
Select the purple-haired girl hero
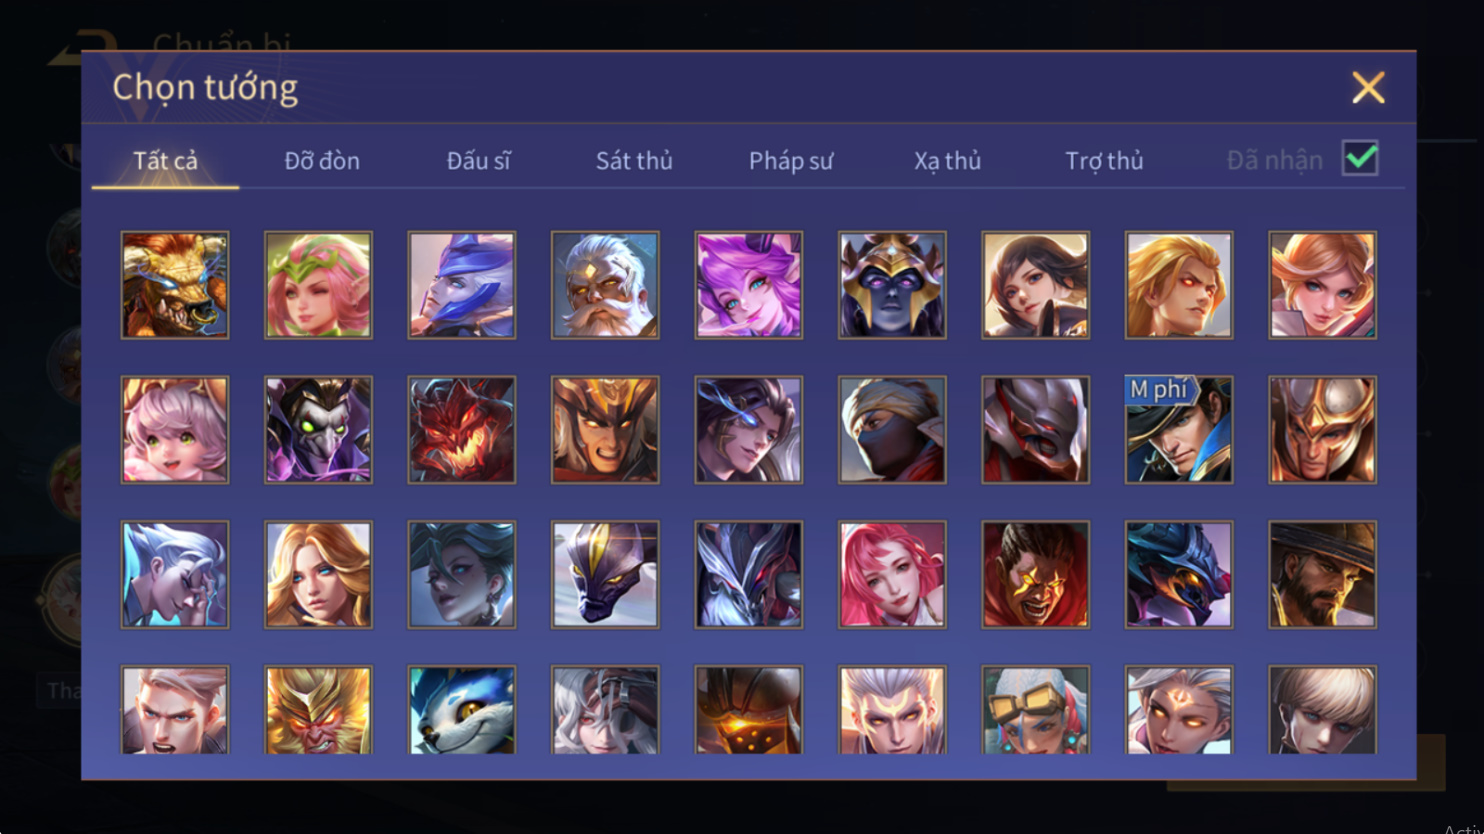click(x=749, y=285)
